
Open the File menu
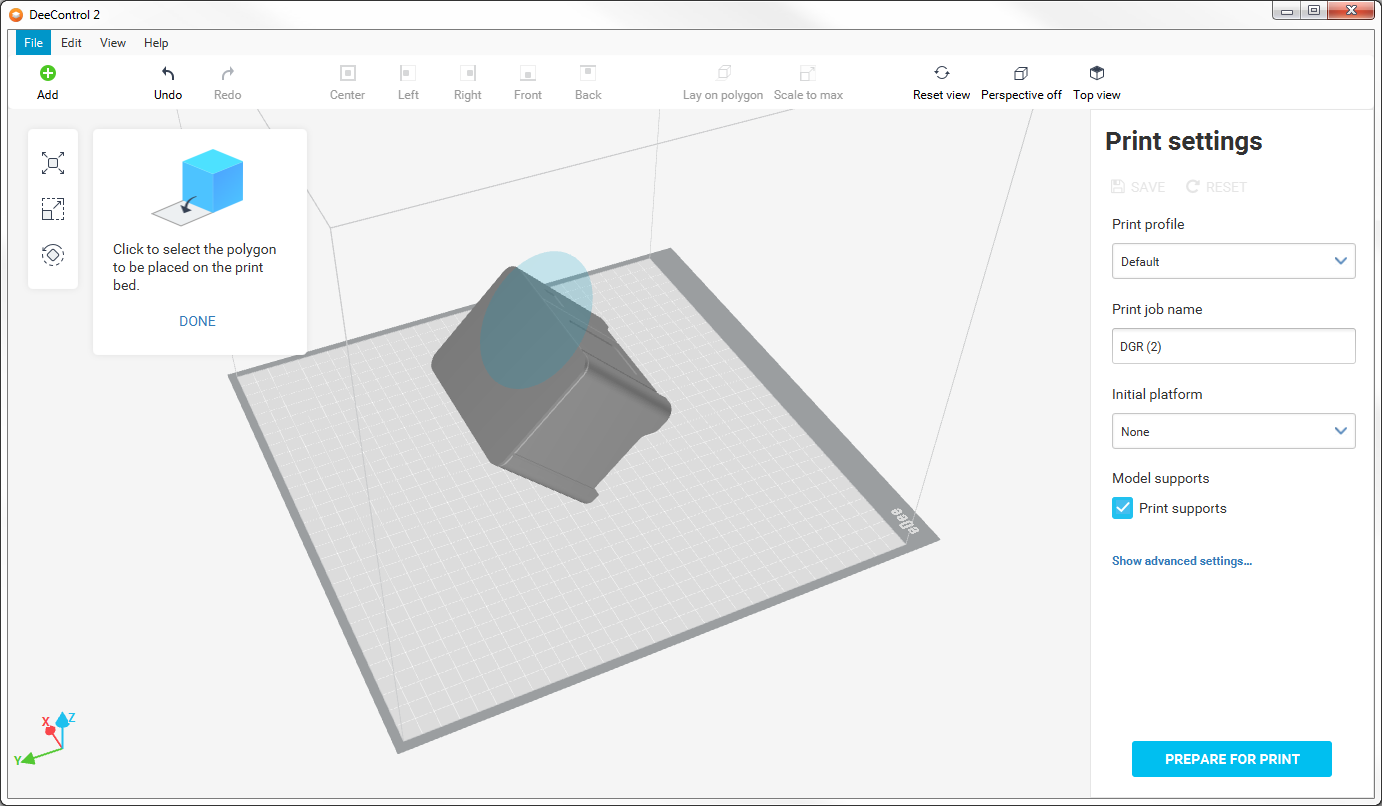tap(33, 43)
